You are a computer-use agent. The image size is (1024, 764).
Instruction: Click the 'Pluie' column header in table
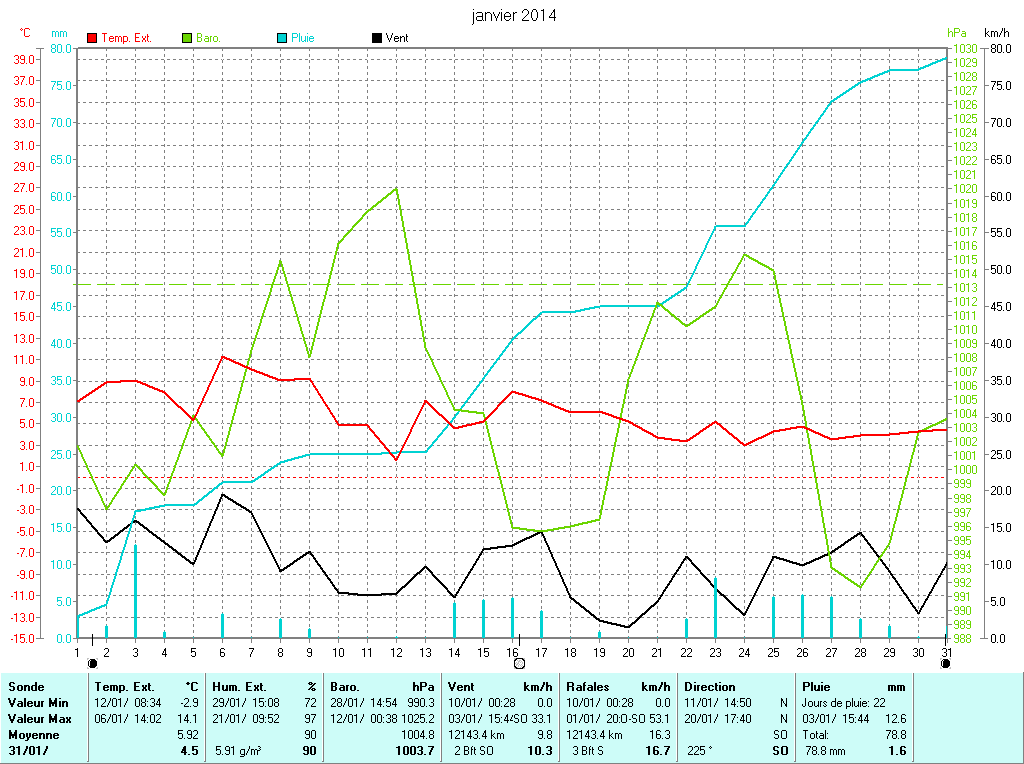point(818,687)
